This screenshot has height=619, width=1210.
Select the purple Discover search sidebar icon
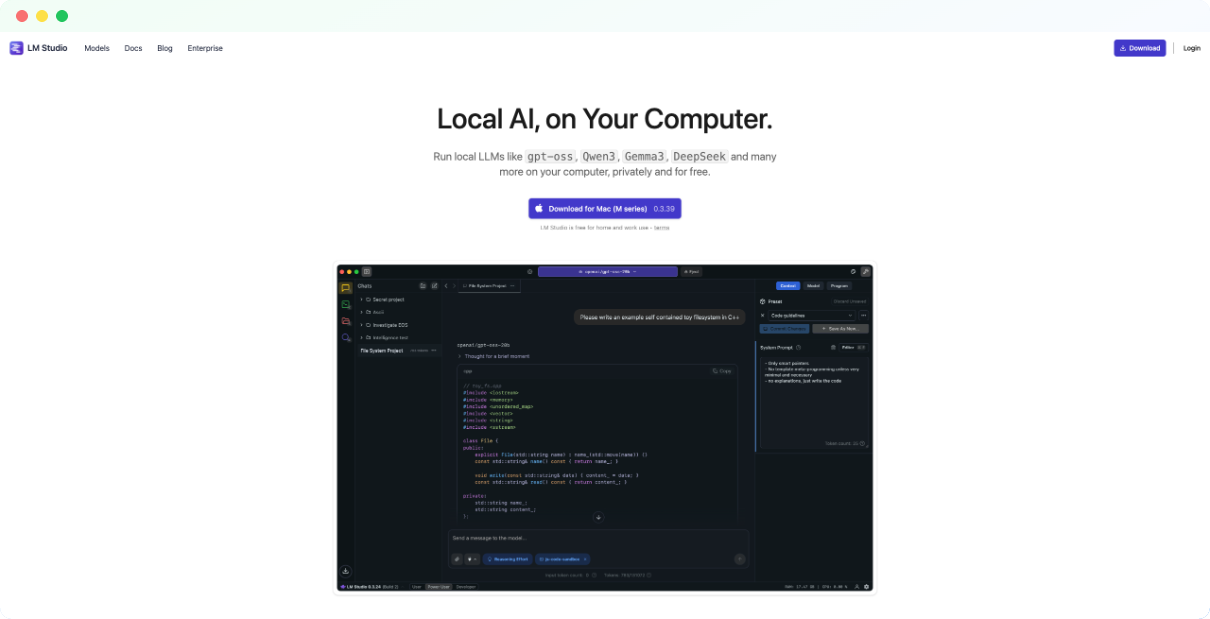(346, 337)
